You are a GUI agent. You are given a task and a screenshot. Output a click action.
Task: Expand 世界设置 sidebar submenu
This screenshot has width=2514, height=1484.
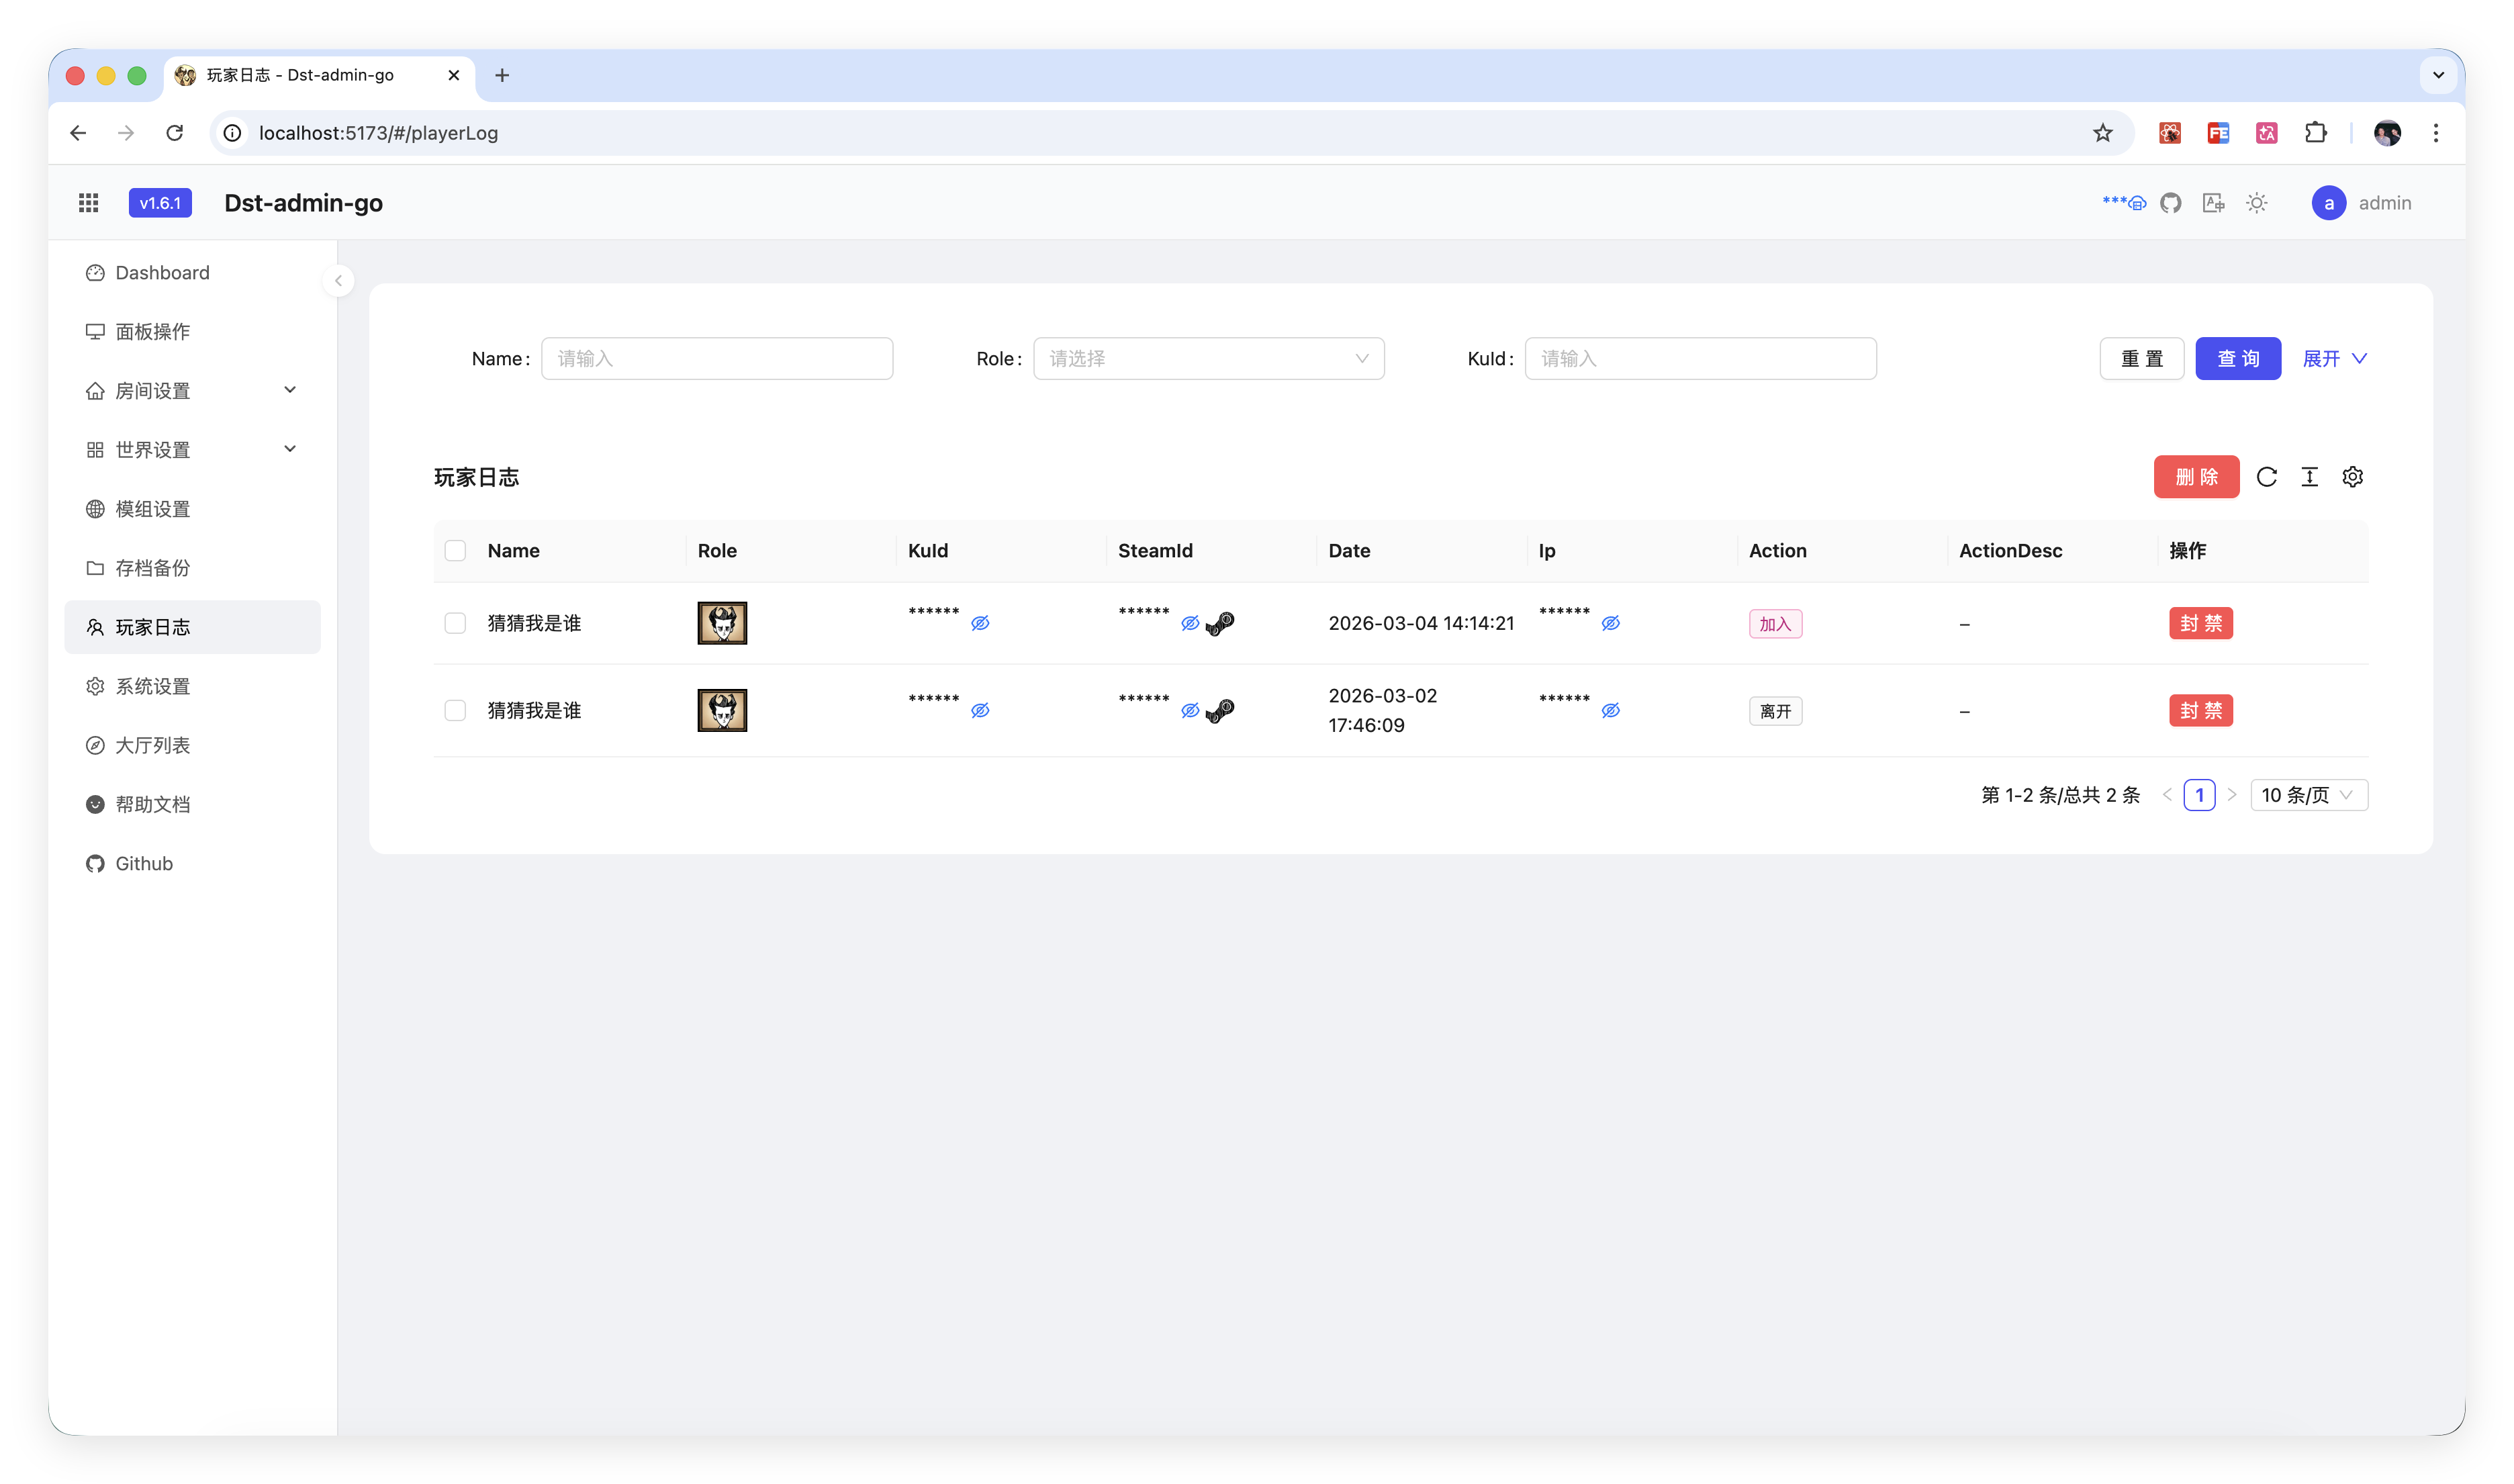coord(192,450)
